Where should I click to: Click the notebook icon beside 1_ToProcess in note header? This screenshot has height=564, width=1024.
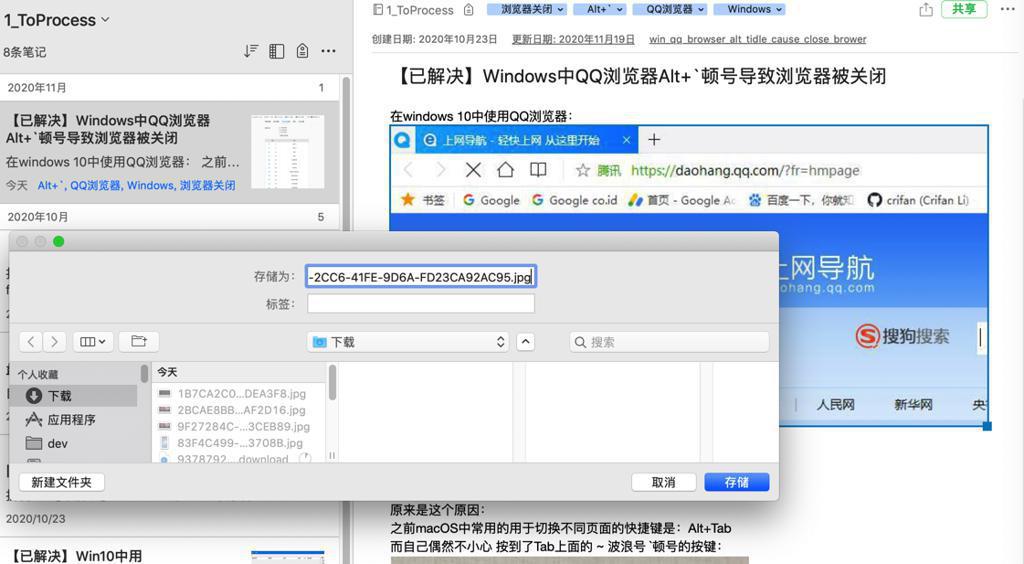(377, 10)
